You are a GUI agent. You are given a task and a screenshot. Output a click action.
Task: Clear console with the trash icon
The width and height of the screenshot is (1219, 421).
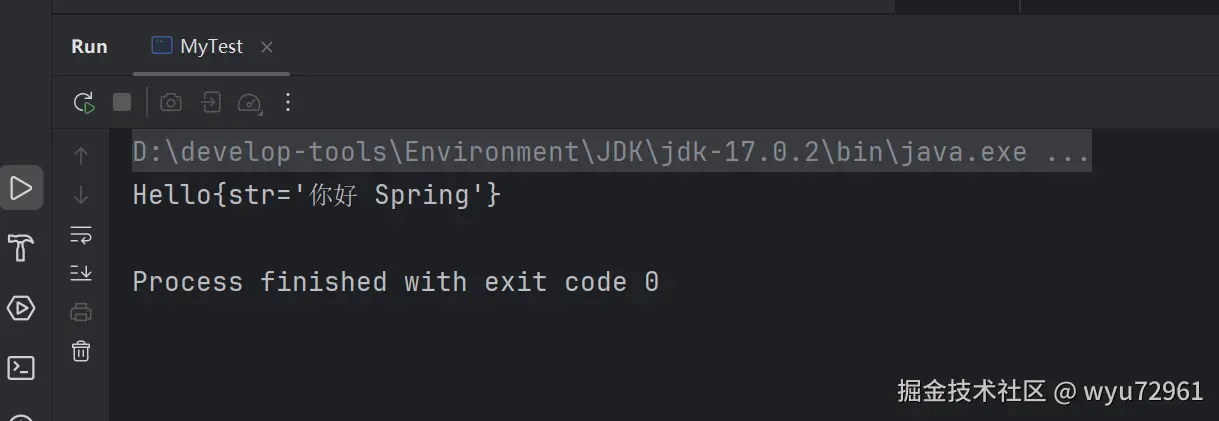(x=81, y=351)
